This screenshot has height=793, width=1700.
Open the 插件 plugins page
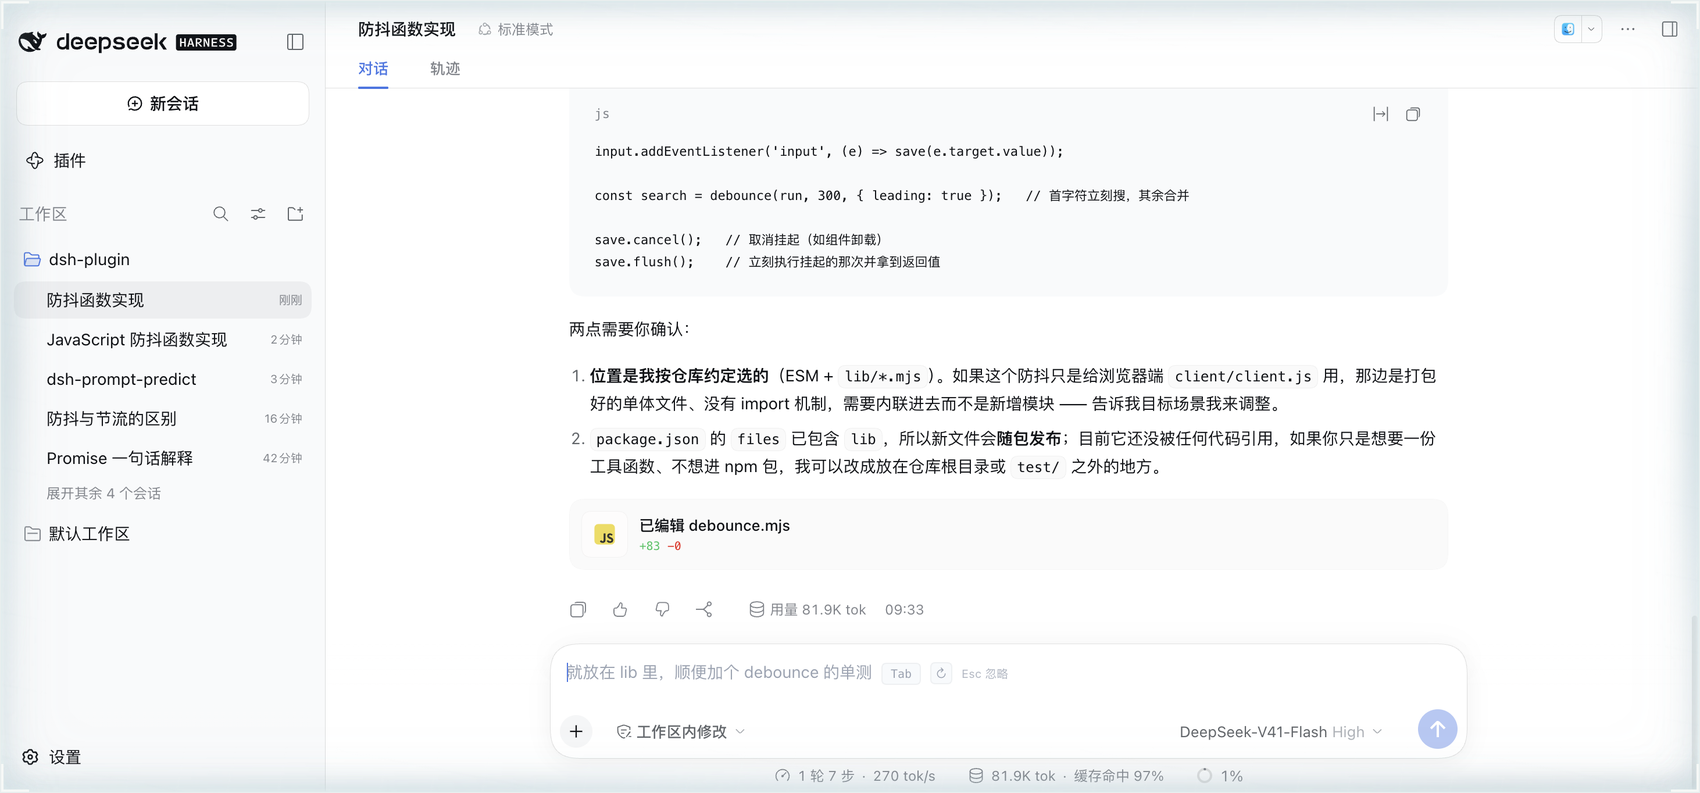56,160
